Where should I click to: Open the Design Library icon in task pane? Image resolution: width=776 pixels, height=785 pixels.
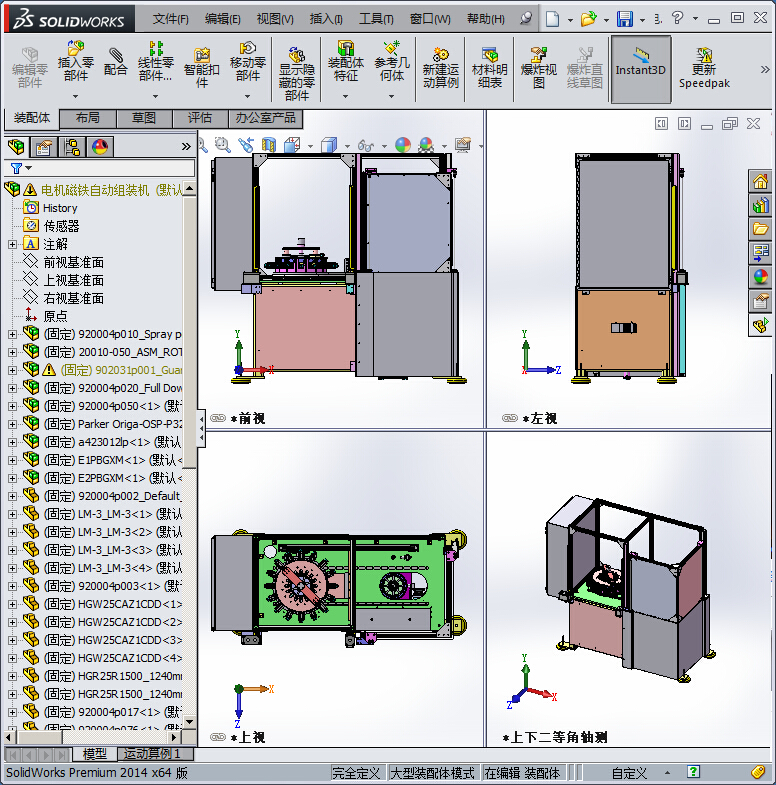(760, 205)
